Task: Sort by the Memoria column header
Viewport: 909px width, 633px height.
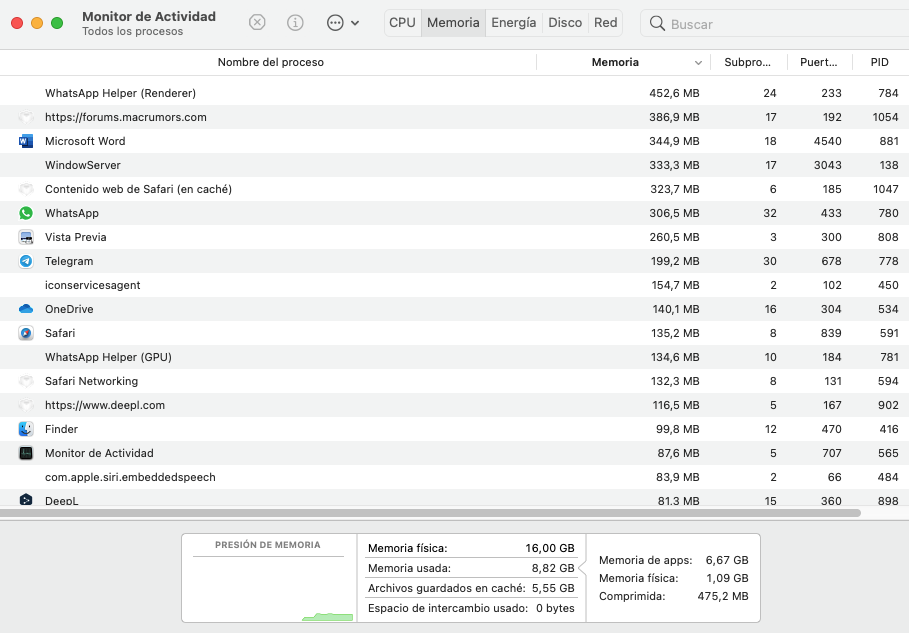Action: point(615,62)
